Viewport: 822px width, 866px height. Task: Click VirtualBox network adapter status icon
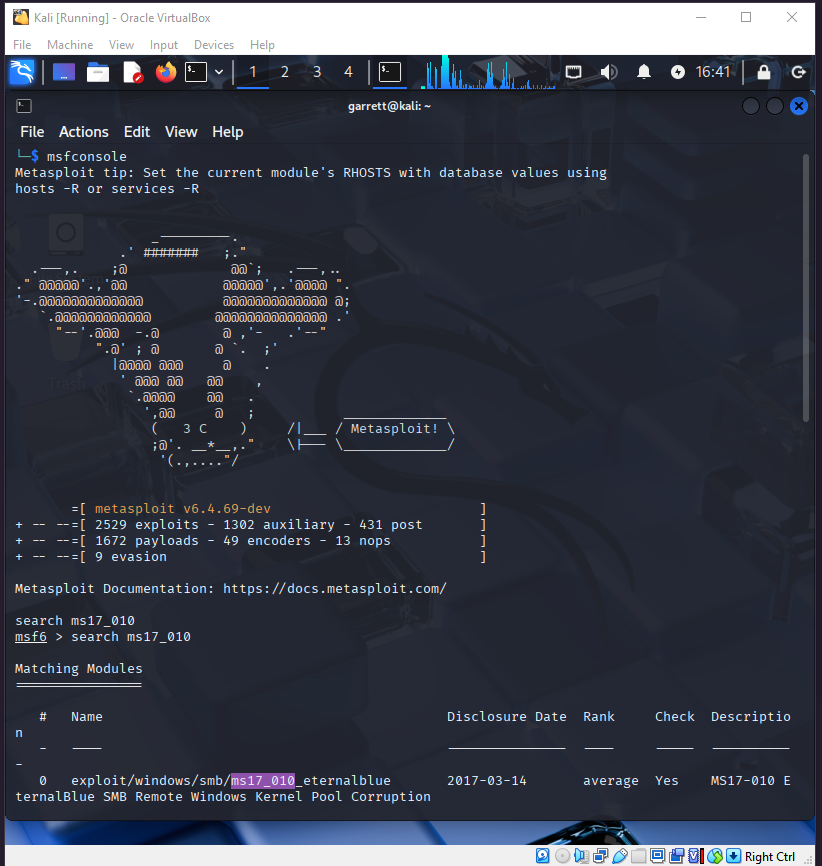tap(600, 856)
